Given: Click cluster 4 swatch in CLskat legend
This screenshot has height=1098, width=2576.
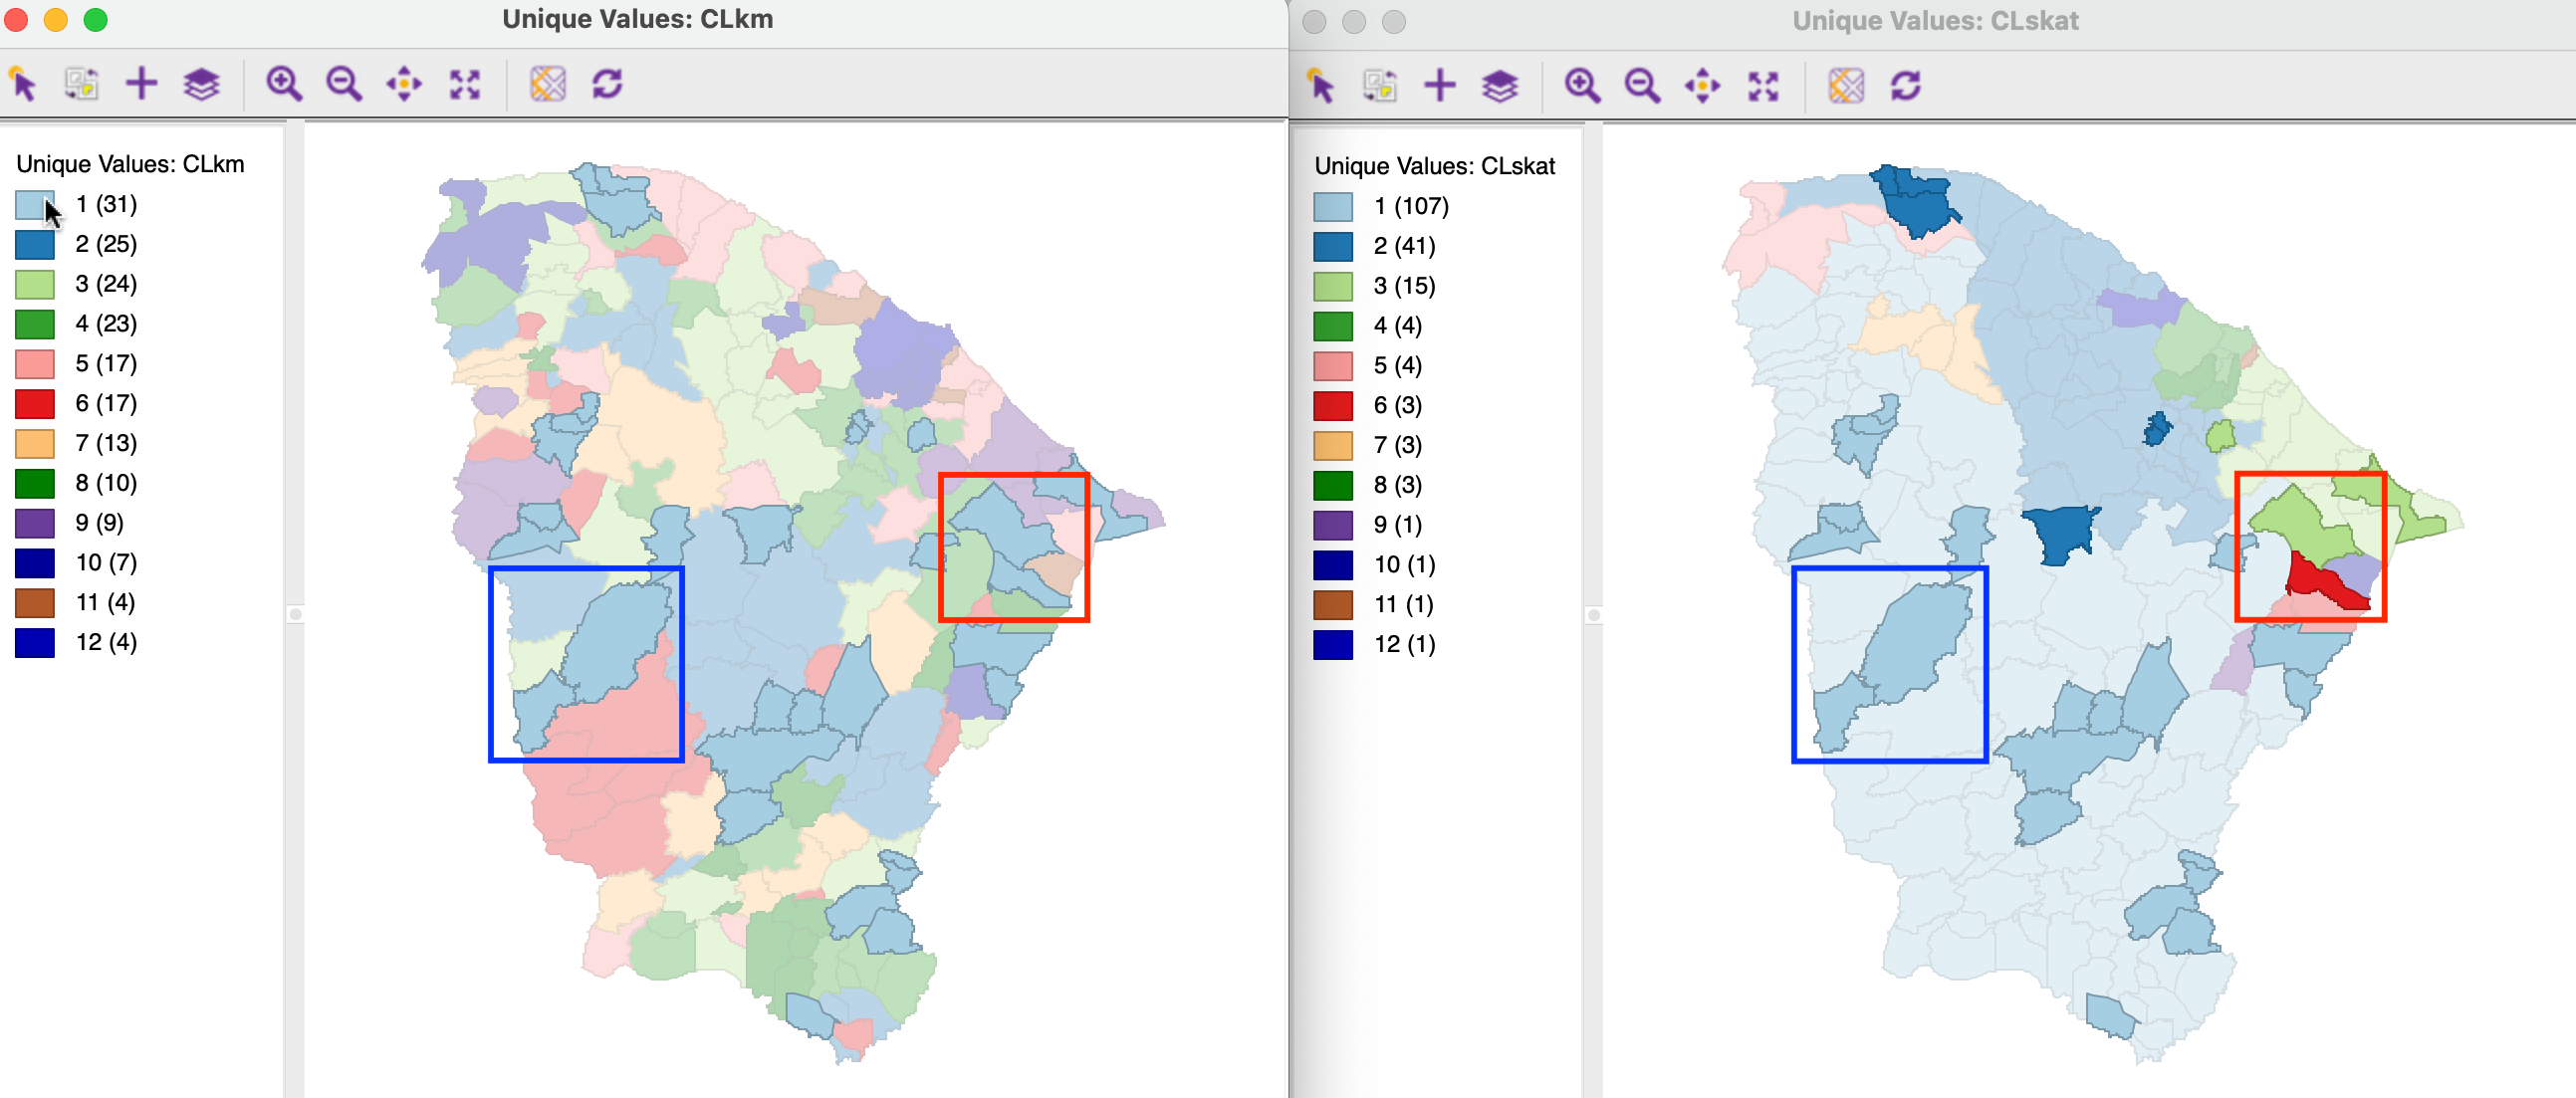Looking at the screenshot, I should click(x=1333, y=326).
